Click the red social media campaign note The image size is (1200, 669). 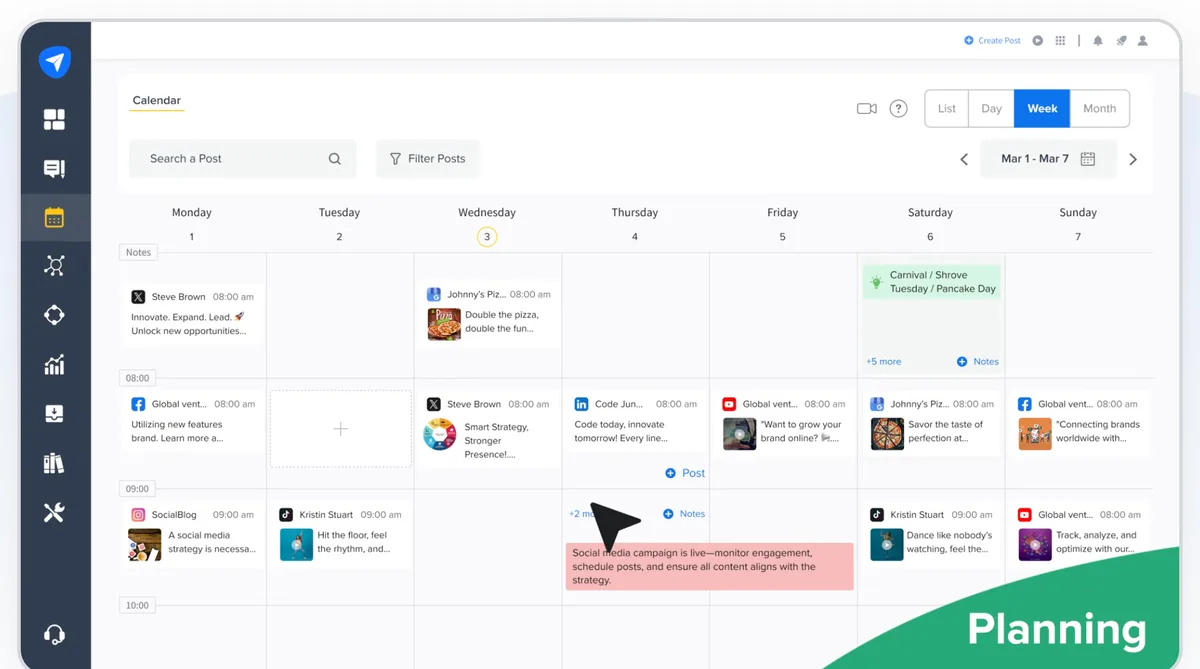709,566
